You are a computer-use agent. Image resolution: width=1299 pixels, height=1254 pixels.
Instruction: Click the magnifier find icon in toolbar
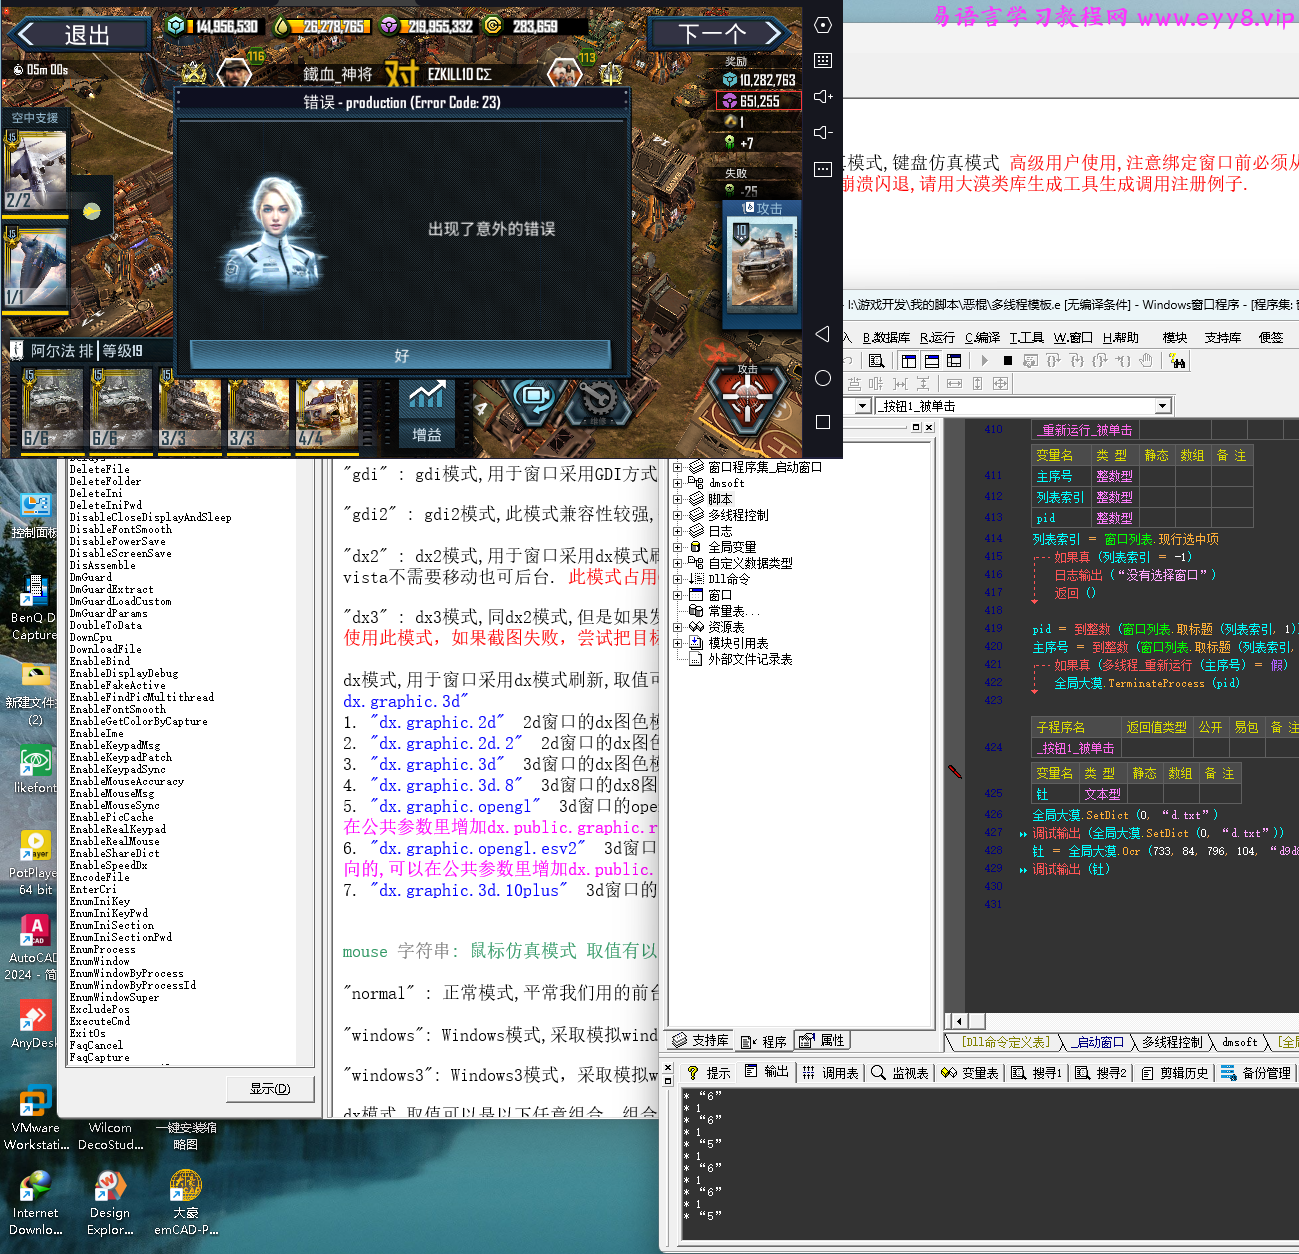point(876,360)
